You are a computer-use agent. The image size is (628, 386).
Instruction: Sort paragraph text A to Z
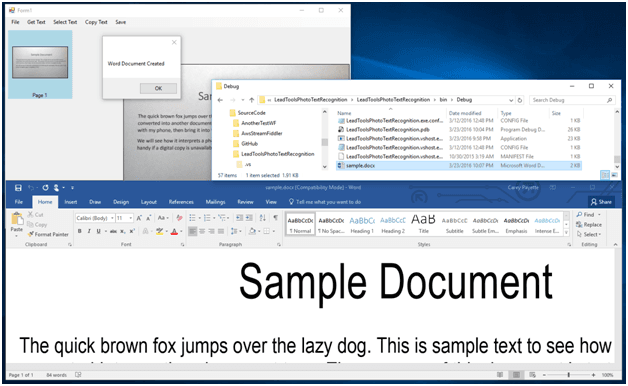click(x=262, y=218)
